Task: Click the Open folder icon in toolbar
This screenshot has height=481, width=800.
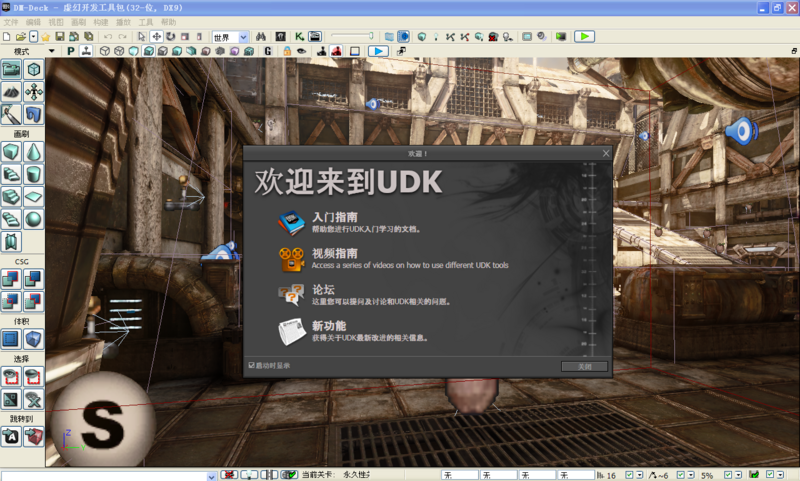Action: pos(20,37)
